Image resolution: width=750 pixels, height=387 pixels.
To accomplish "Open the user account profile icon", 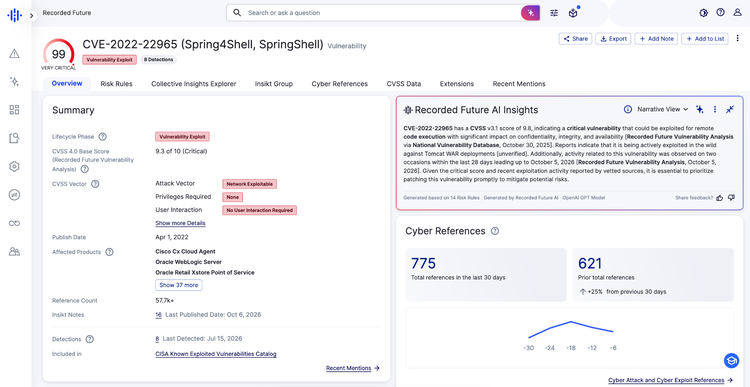I will coord(738,12).
